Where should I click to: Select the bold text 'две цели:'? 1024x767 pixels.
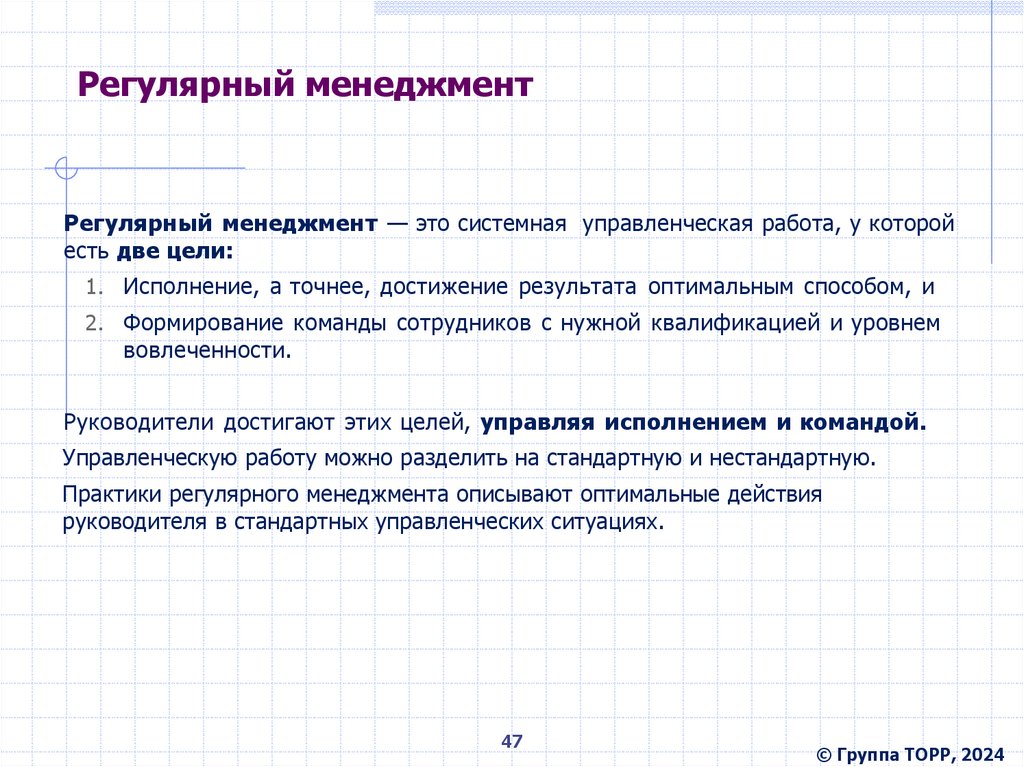click(x=175, y=251)
